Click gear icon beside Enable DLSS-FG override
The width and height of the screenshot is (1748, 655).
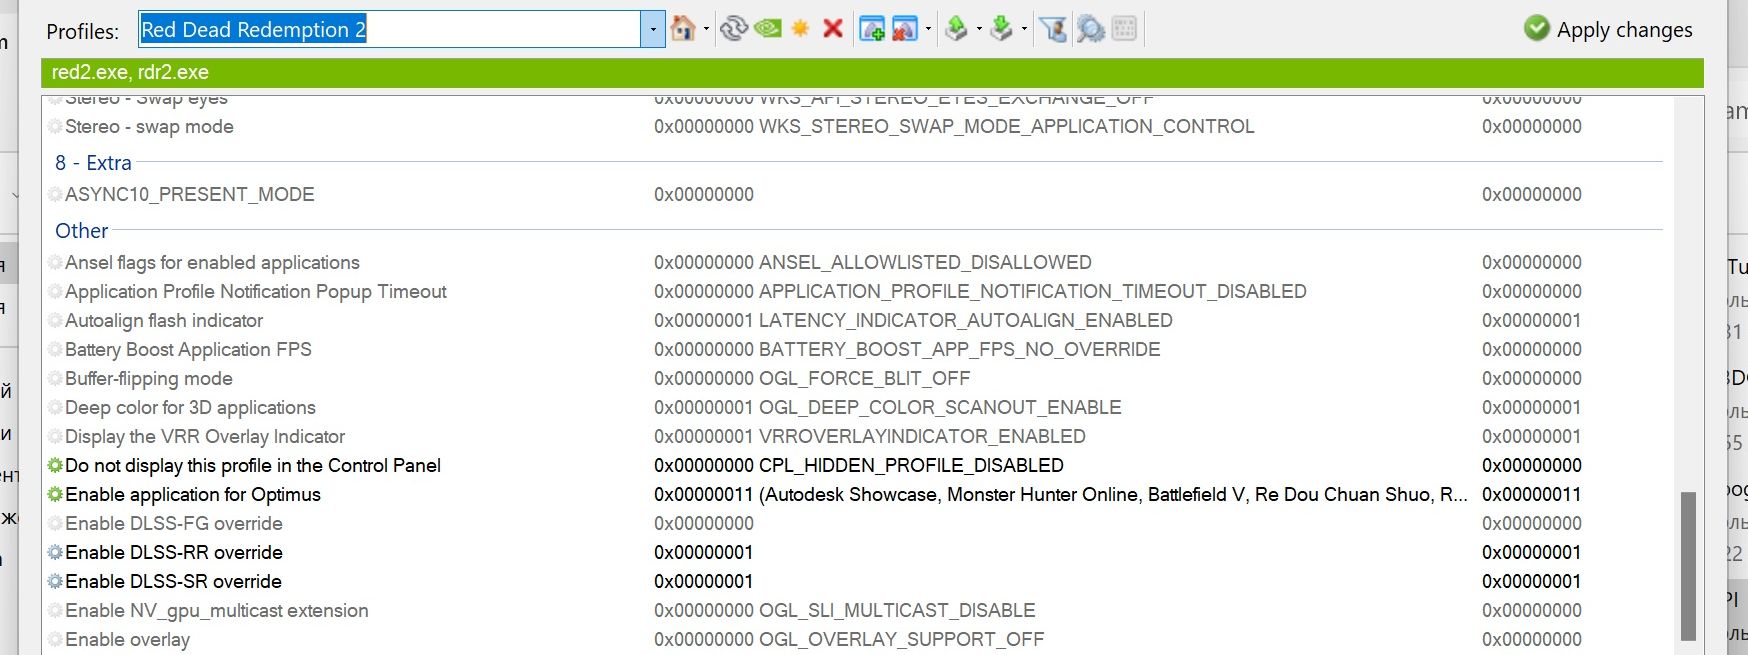click(x=55, y=523)
